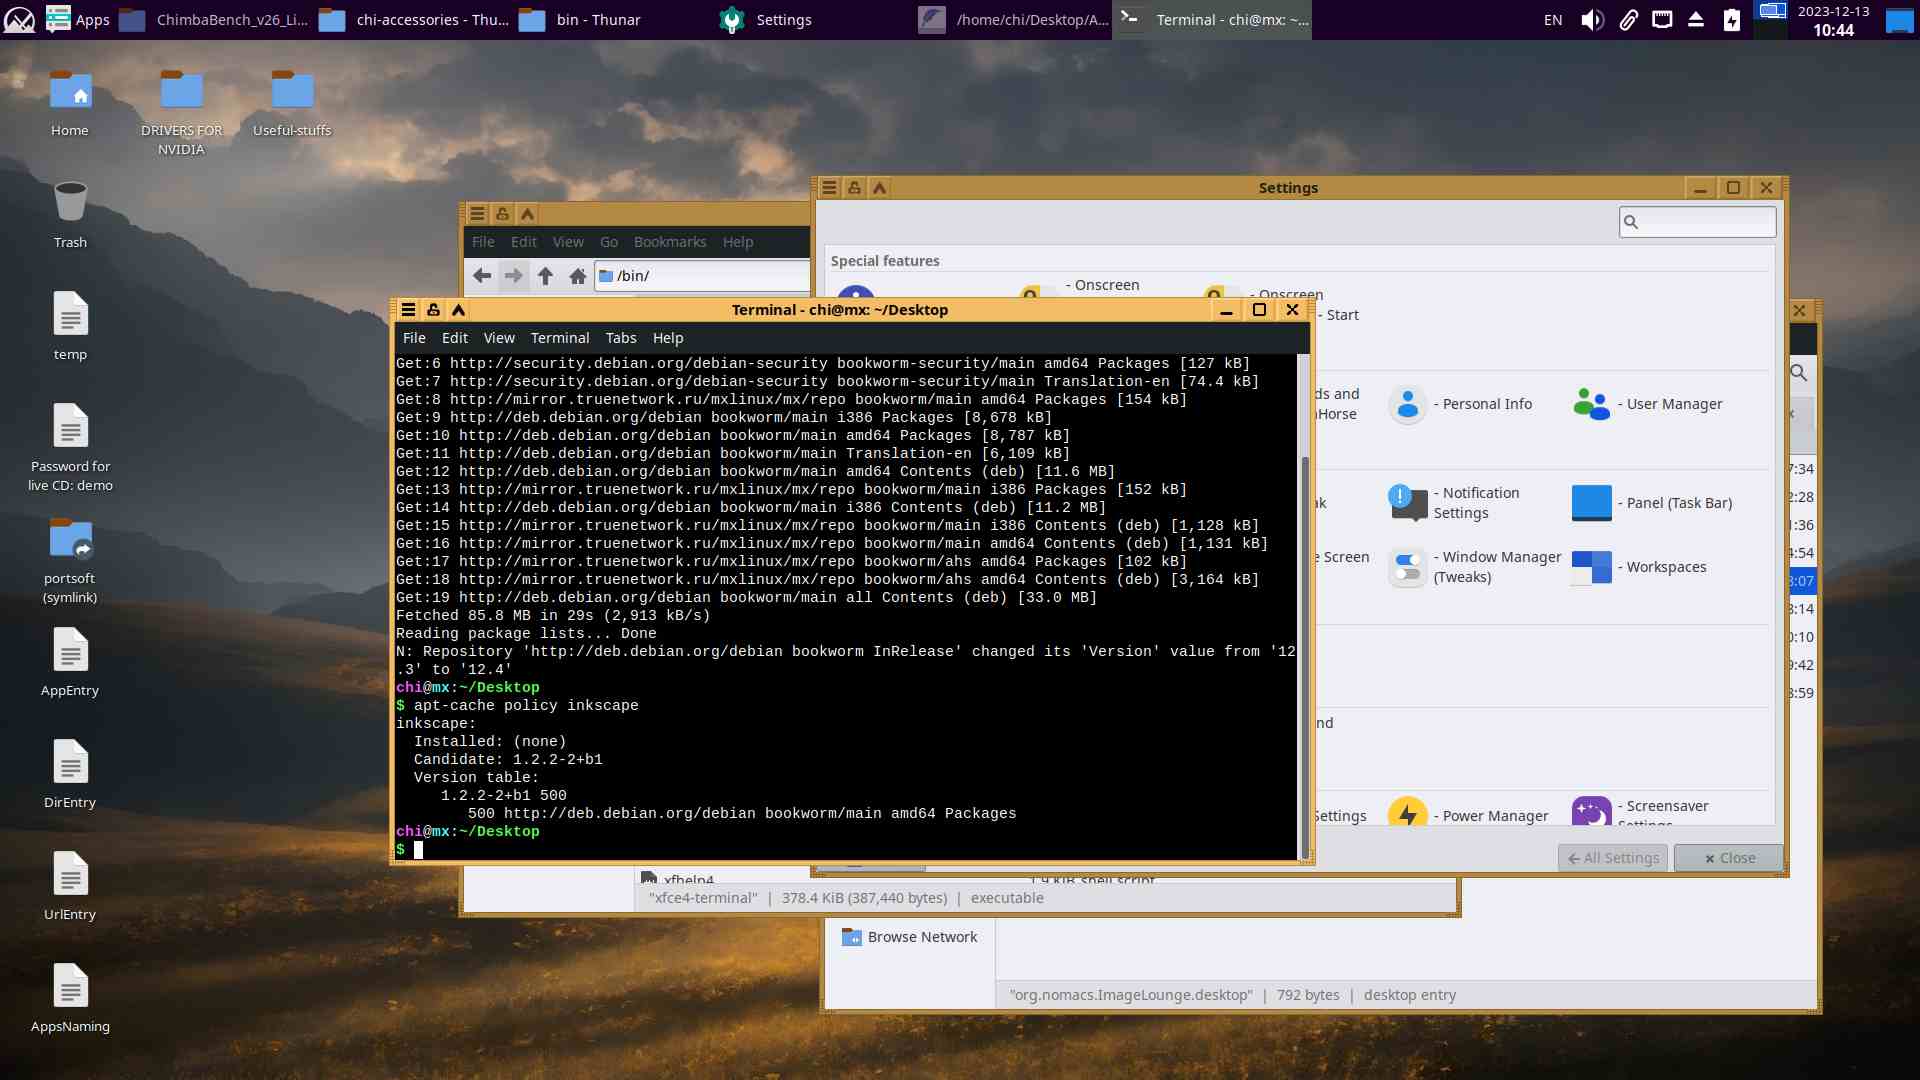Open the Tabs menu in terminal

click(x=620, y=338)
